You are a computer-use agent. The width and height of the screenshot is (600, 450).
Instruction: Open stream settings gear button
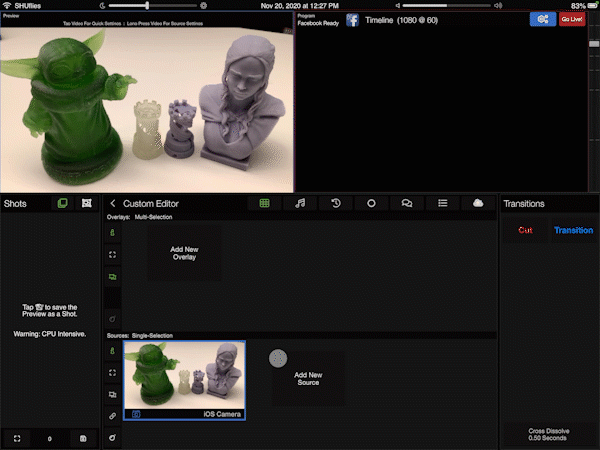pyautogui.click(x=543, y=19)
